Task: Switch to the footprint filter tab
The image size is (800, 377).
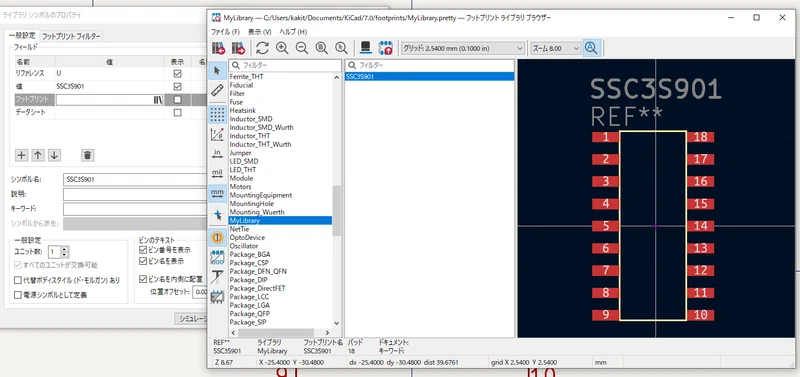Action: pyautogui.click(x=71, y=36)
